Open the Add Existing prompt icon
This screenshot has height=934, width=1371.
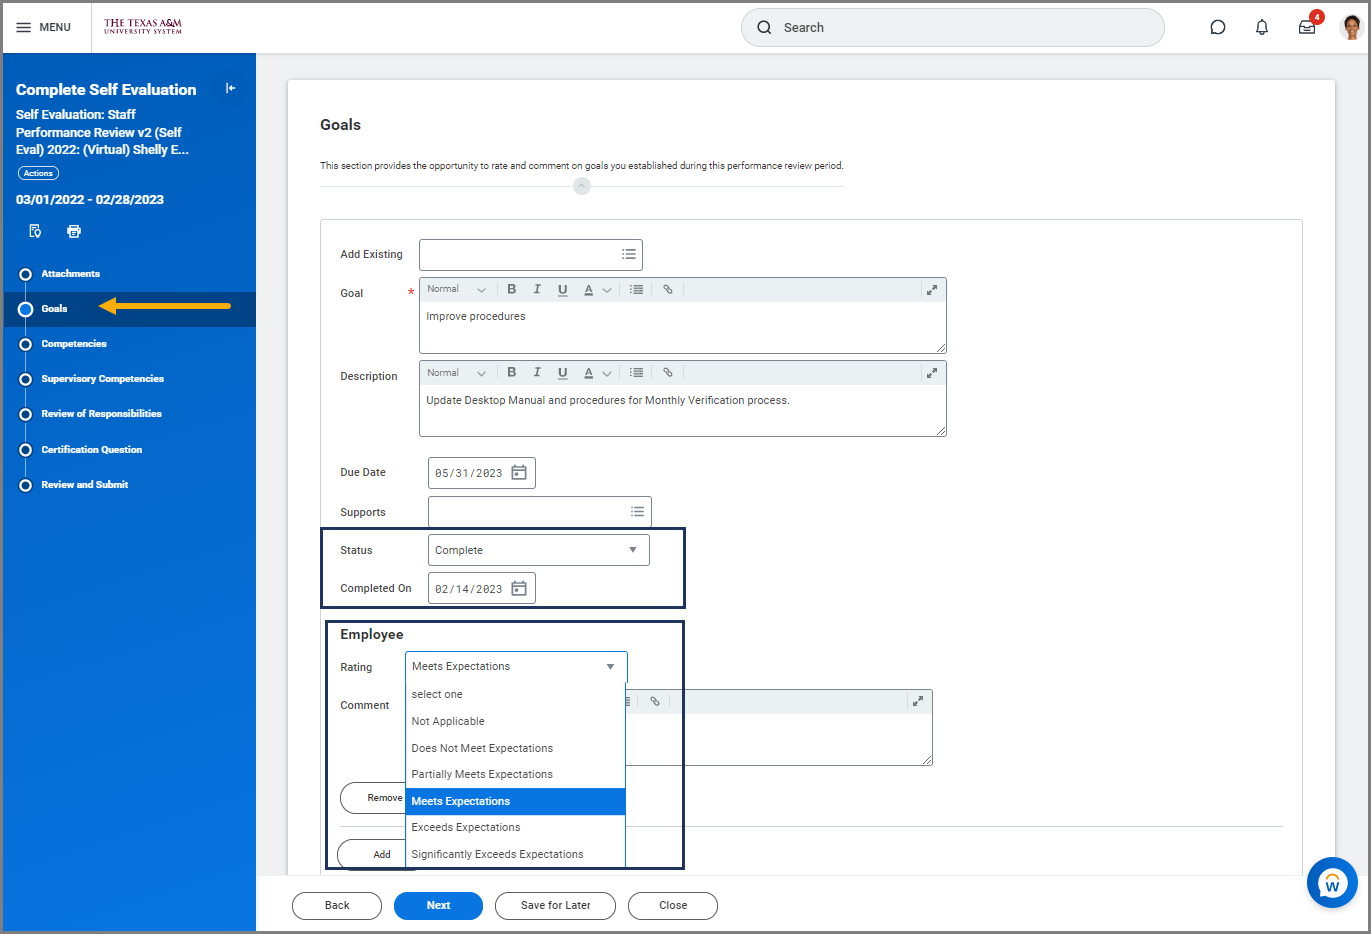point(629,254)
